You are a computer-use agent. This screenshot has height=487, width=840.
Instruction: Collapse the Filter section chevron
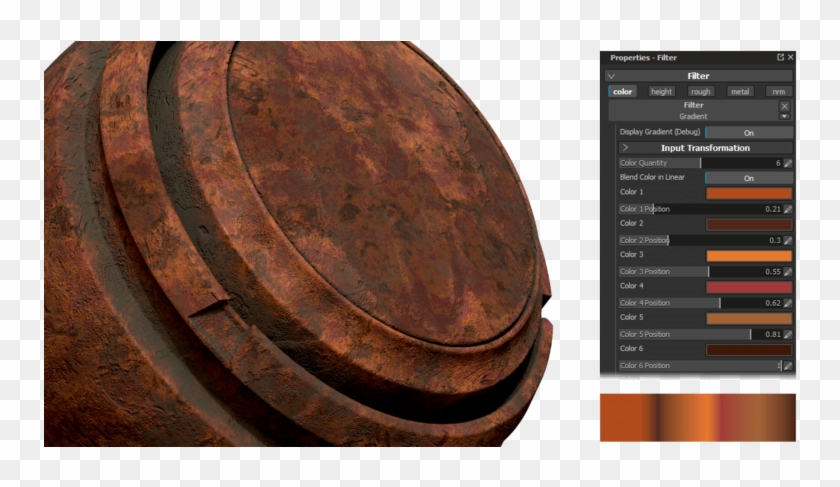tap(612, 76)
